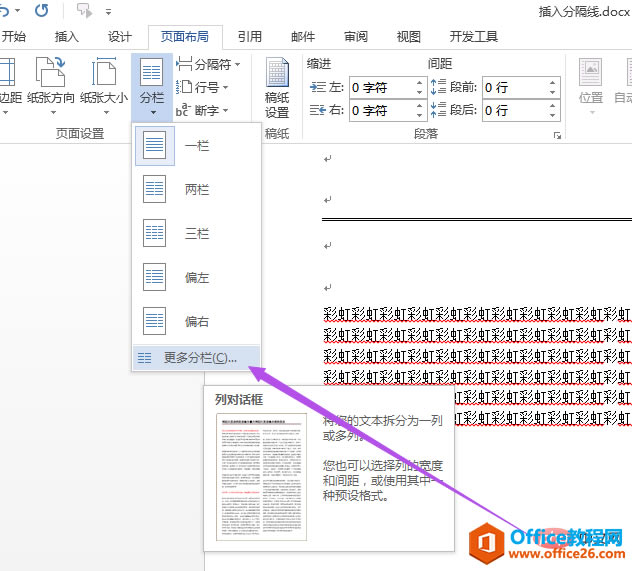This screenshot has width=632, height=571.
Task: Switch to the 审阅 tab
Action: click(356, 37)
